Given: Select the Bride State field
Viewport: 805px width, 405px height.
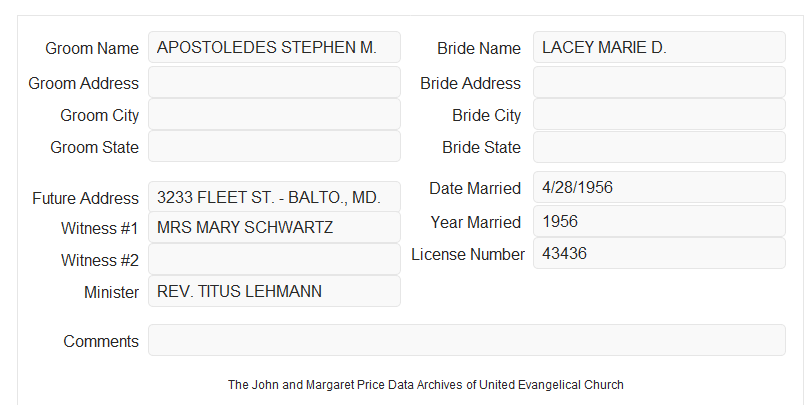Looking at the screenshot, I should click(659, 147).
